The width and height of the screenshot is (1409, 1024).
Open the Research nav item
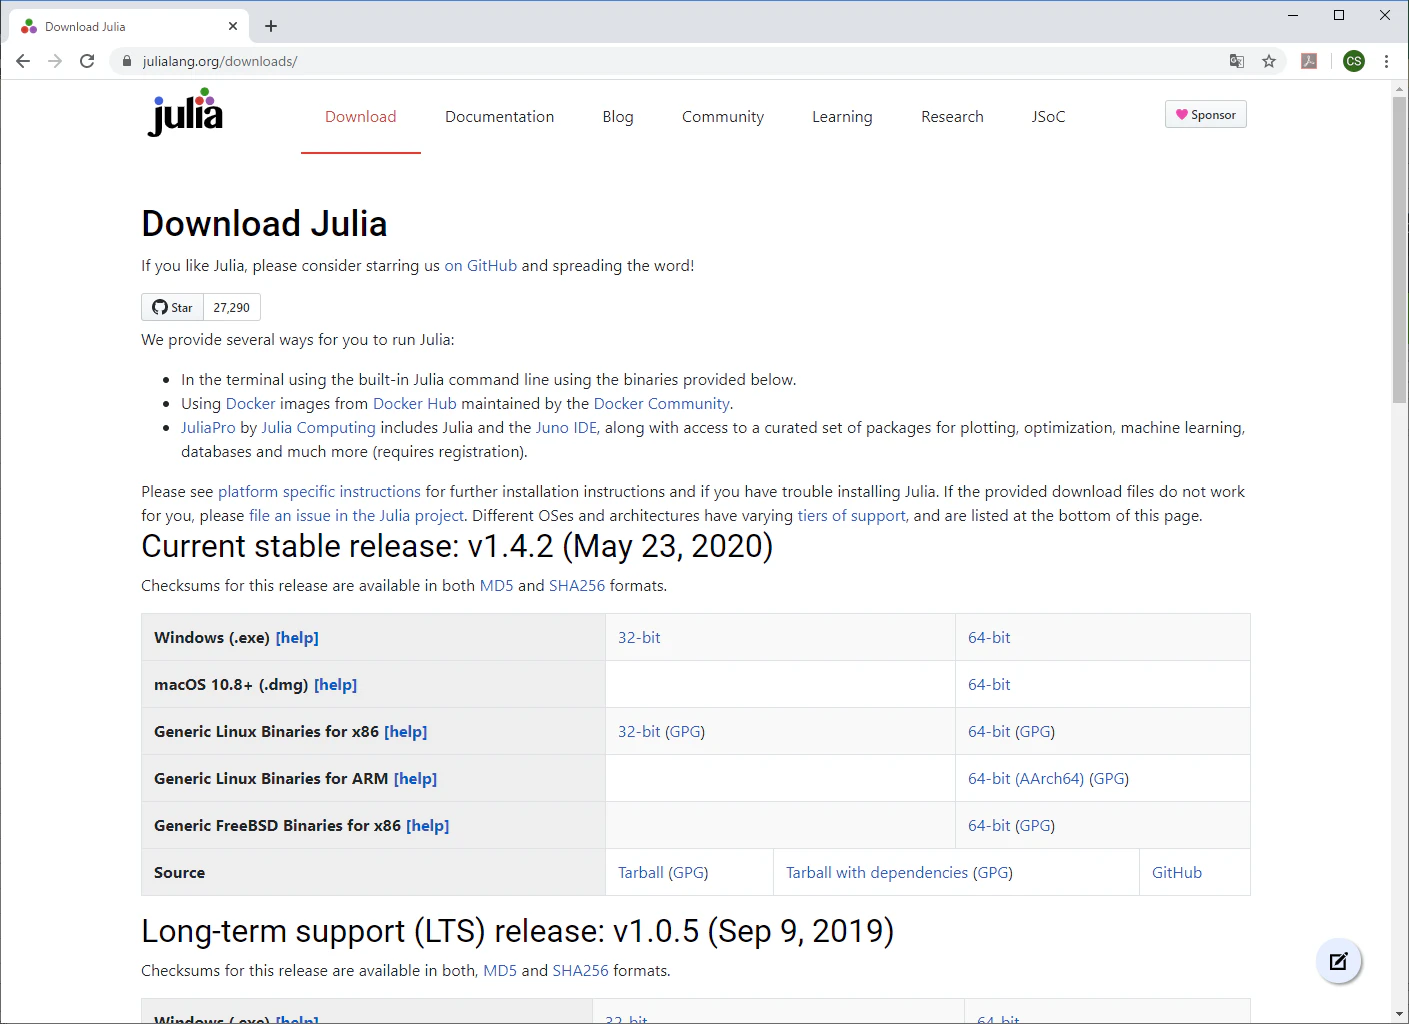click(952, 117)
